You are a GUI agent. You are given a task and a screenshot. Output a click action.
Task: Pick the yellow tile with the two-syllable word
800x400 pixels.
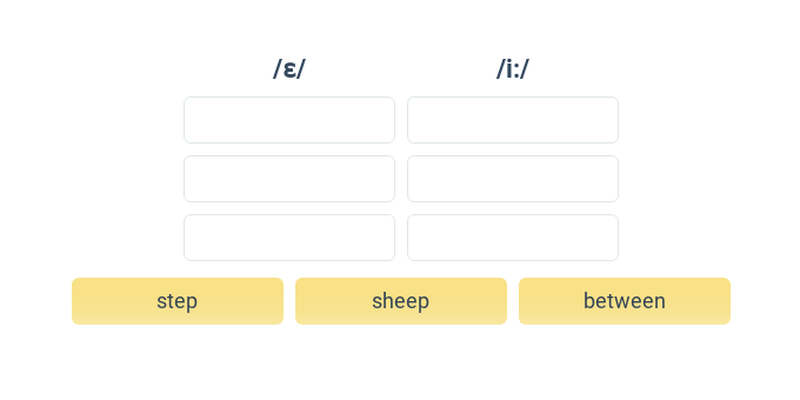624,301
